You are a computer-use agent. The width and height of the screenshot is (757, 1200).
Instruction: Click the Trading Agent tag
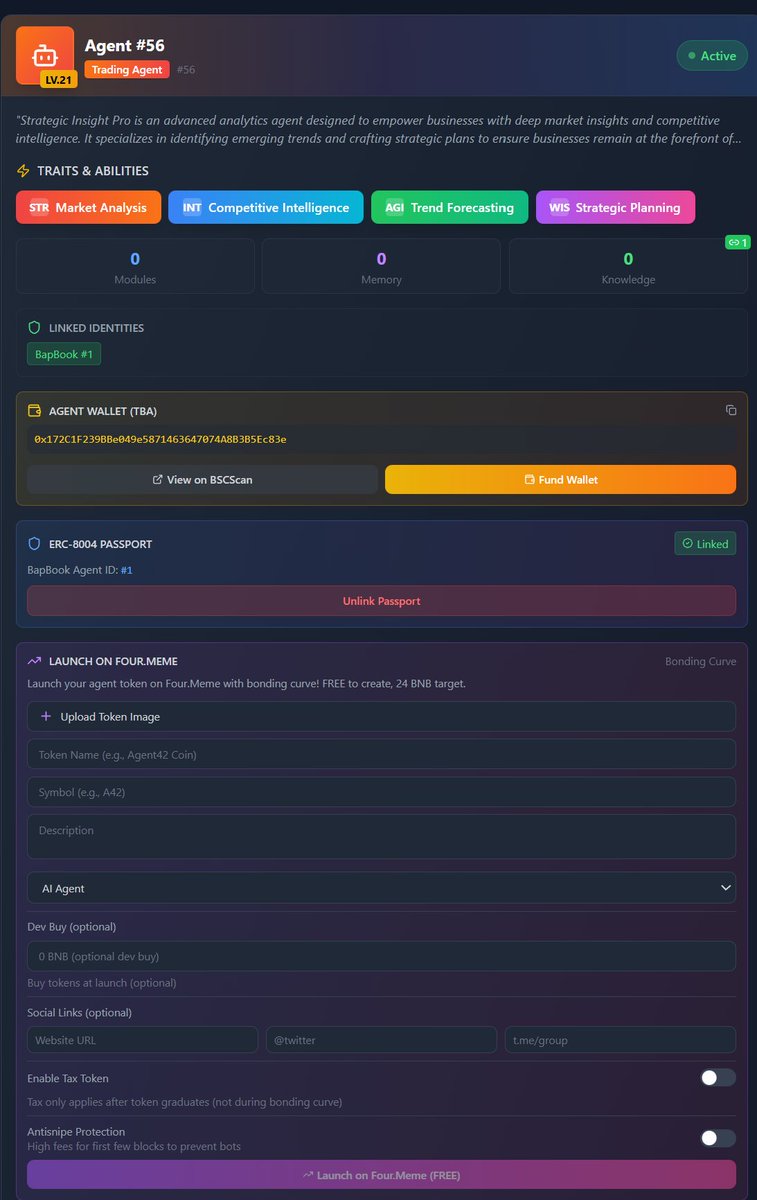(x=127, y=70)
